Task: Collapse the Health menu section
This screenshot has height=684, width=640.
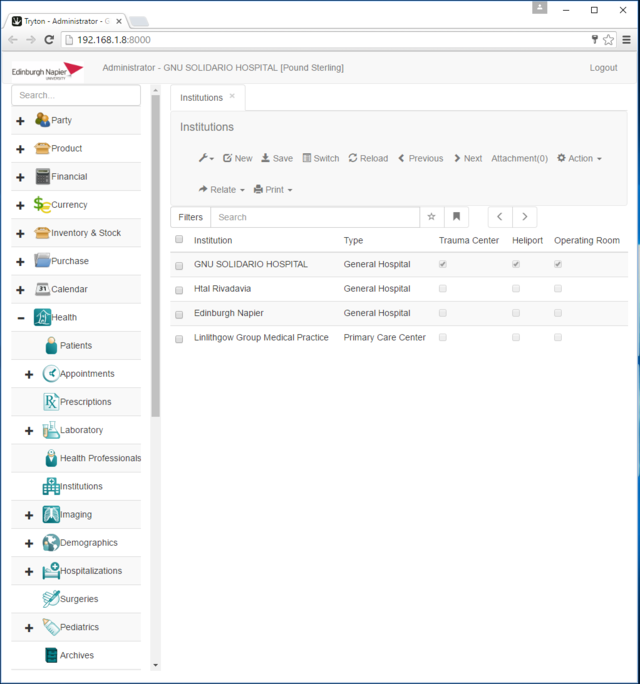Action: pos(20,318)
